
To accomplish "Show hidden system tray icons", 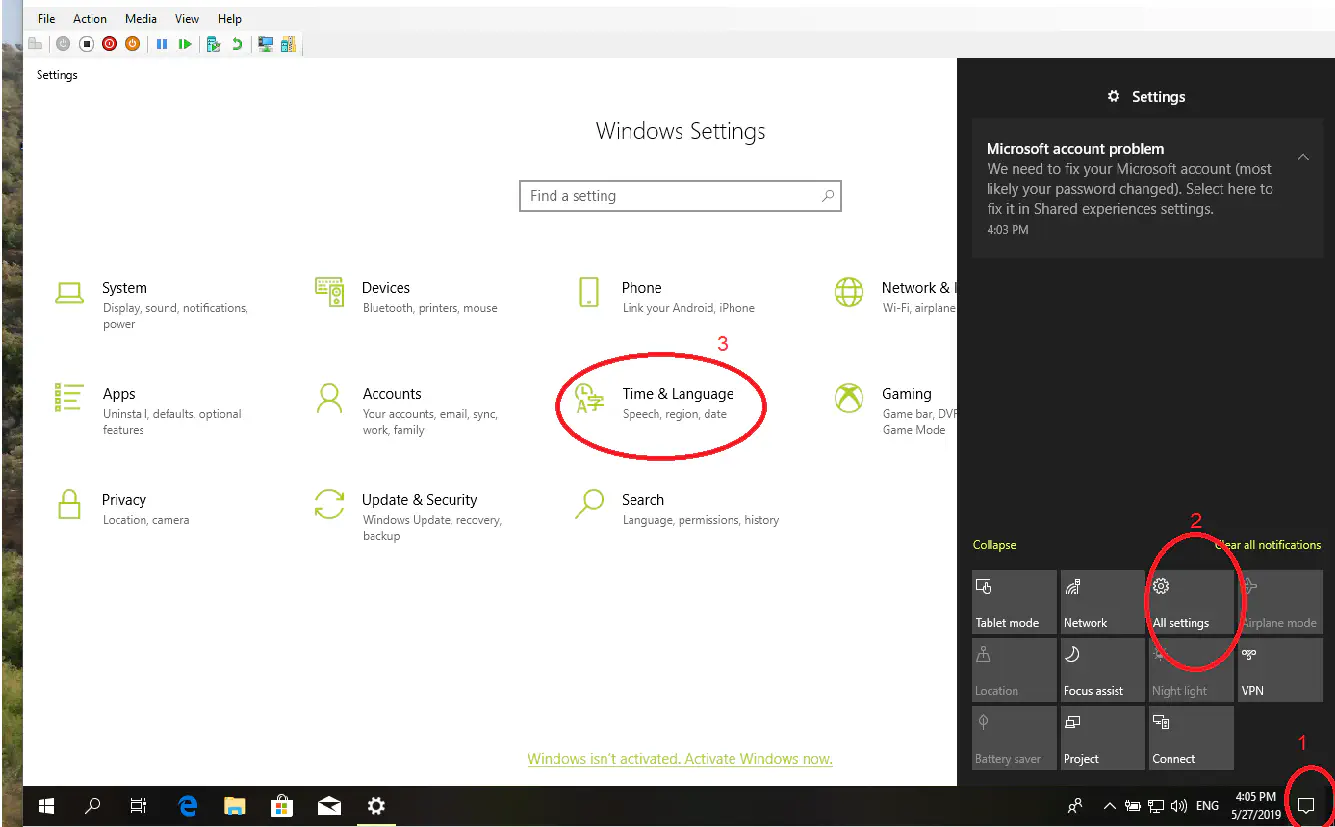I will [1109, 805].
